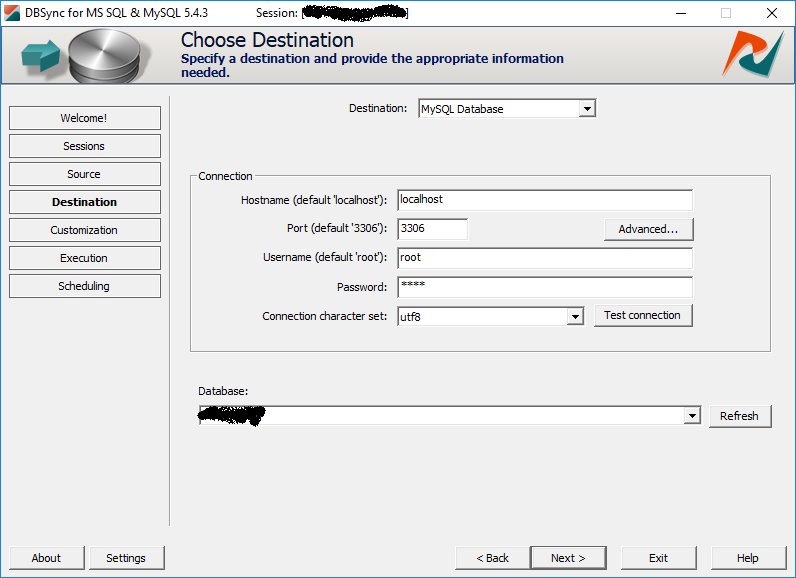Click the Next > button
Viewport: 796px width, 578px height.
point(567,558)
